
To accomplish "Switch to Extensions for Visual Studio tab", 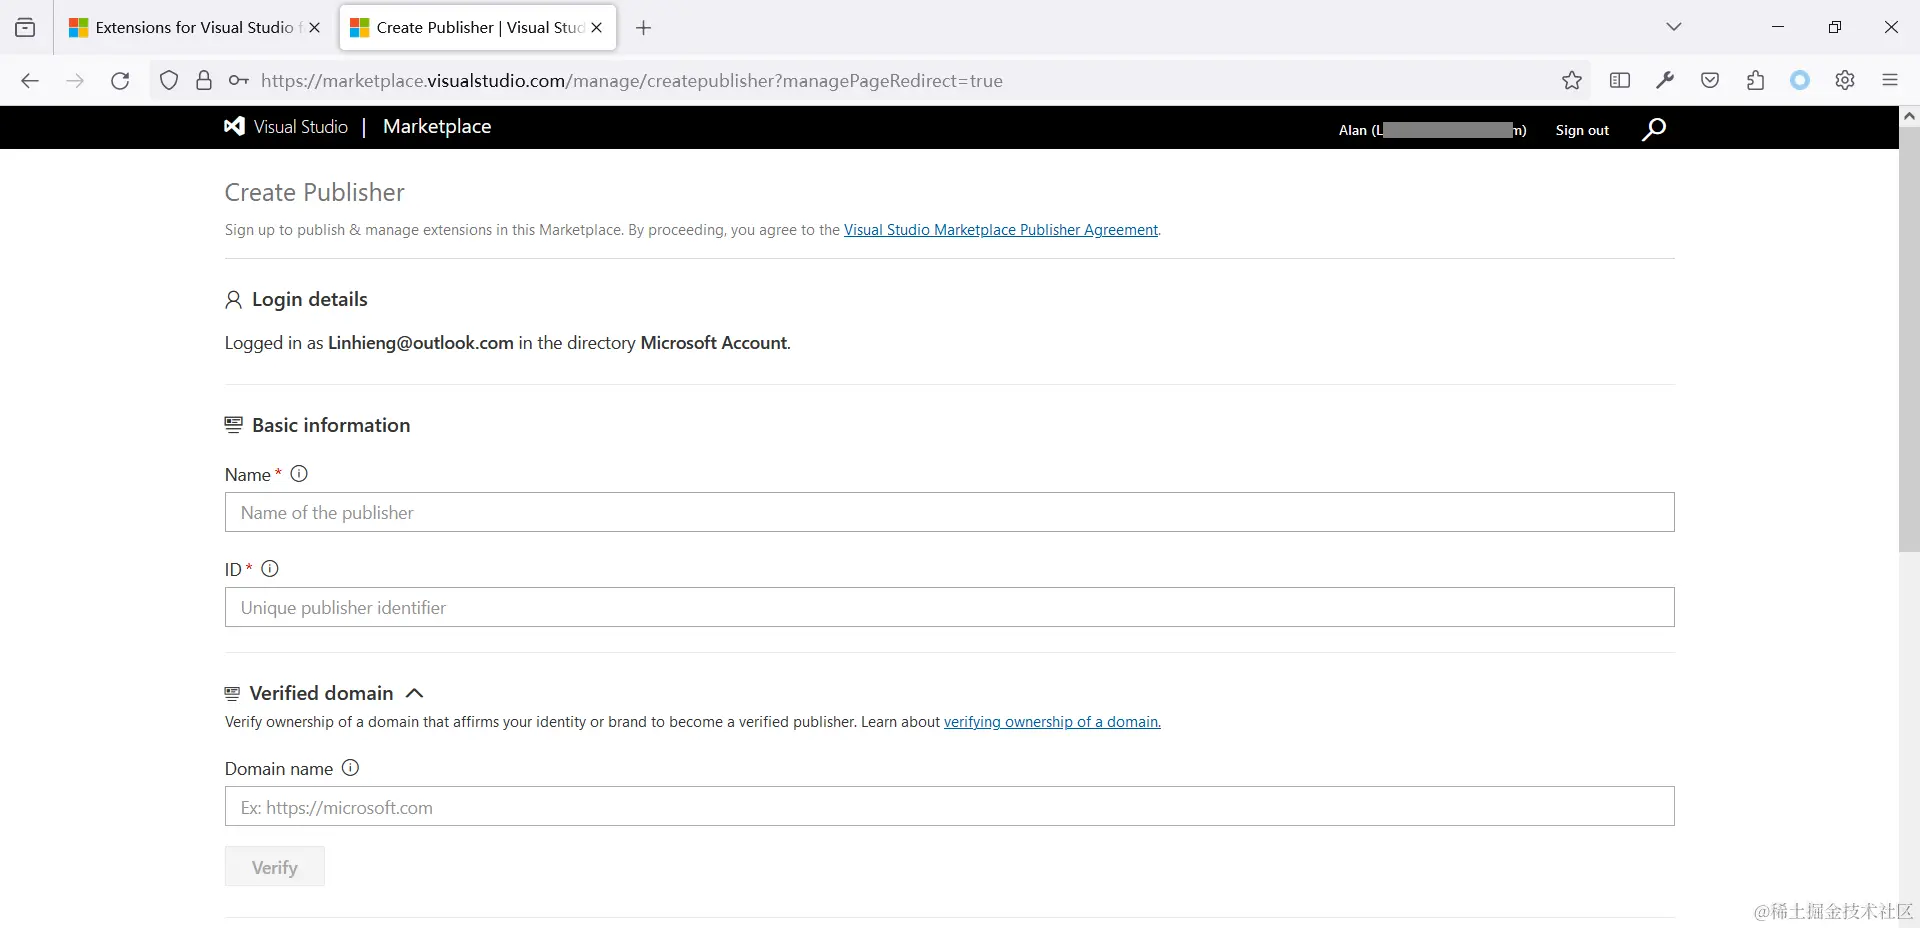I will point(194,28).
